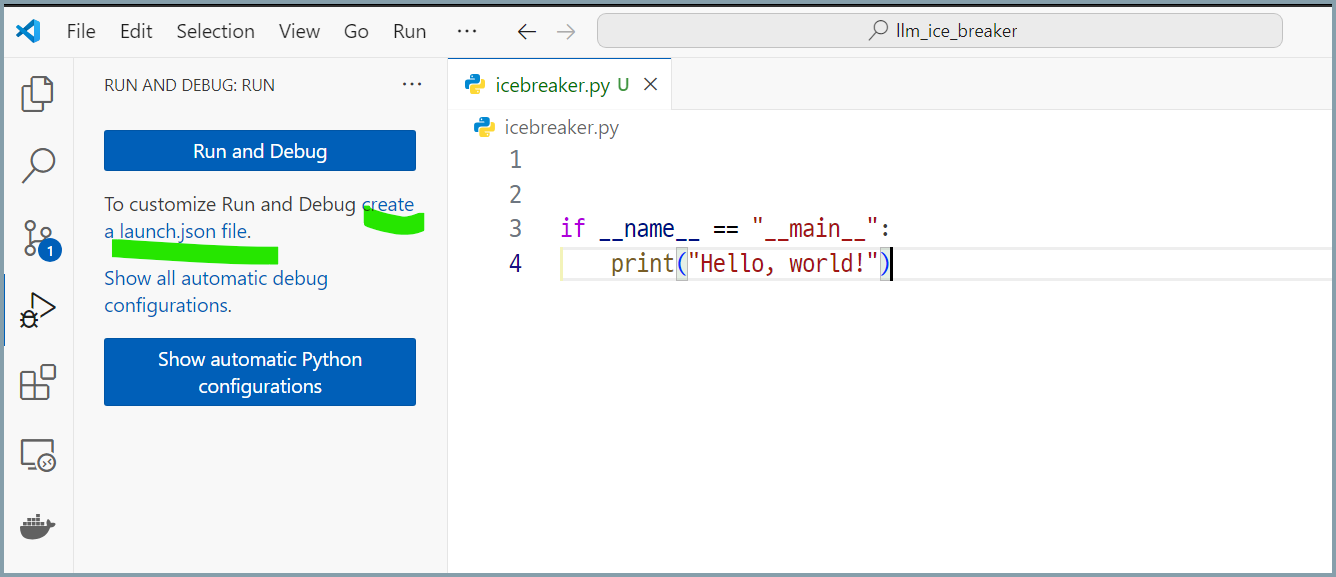Open Source Control view with pending change
The image size is (1336, 577).
[37, 237]
